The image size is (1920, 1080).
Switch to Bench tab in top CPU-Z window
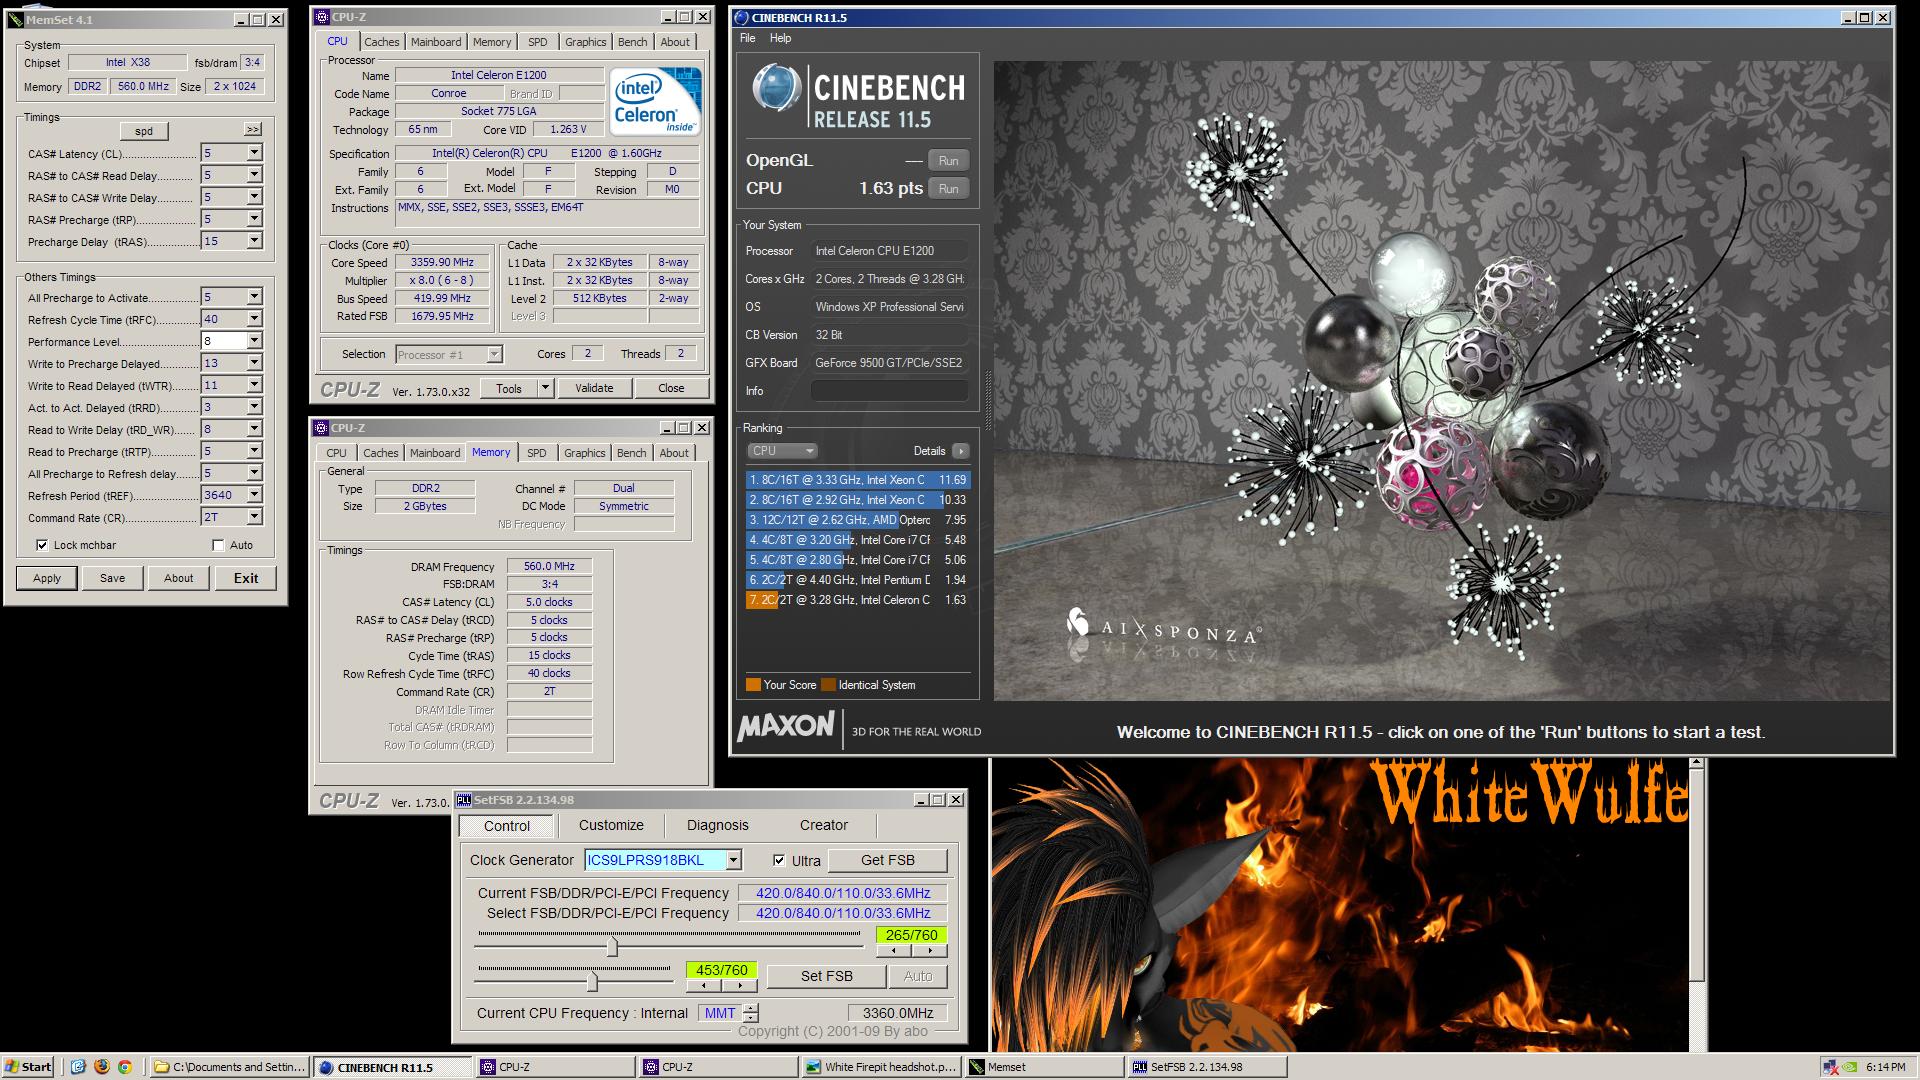pos(632,42)
